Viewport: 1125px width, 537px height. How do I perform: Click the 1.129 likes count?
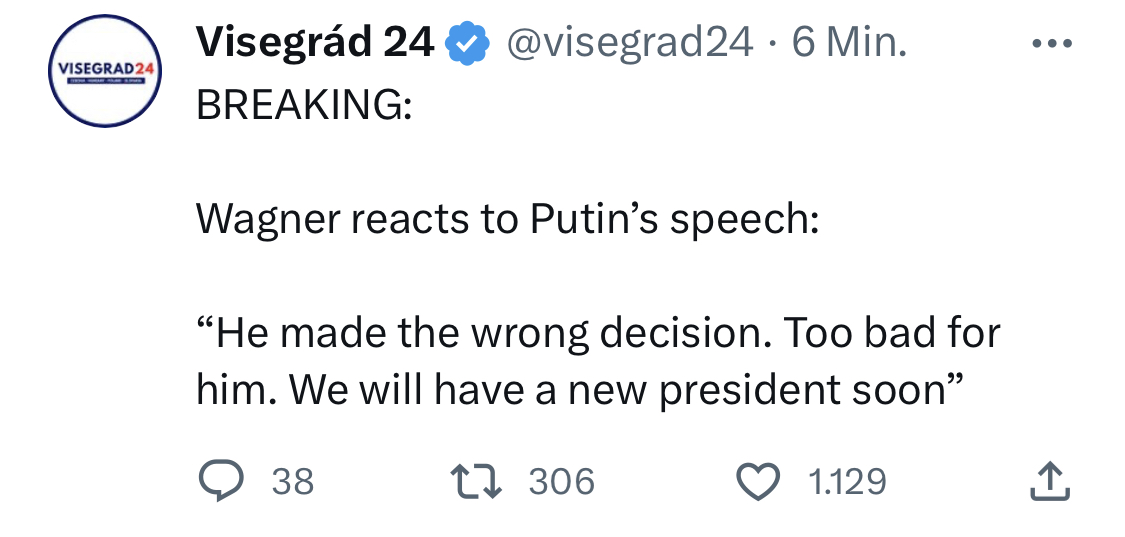click(846, 483)
